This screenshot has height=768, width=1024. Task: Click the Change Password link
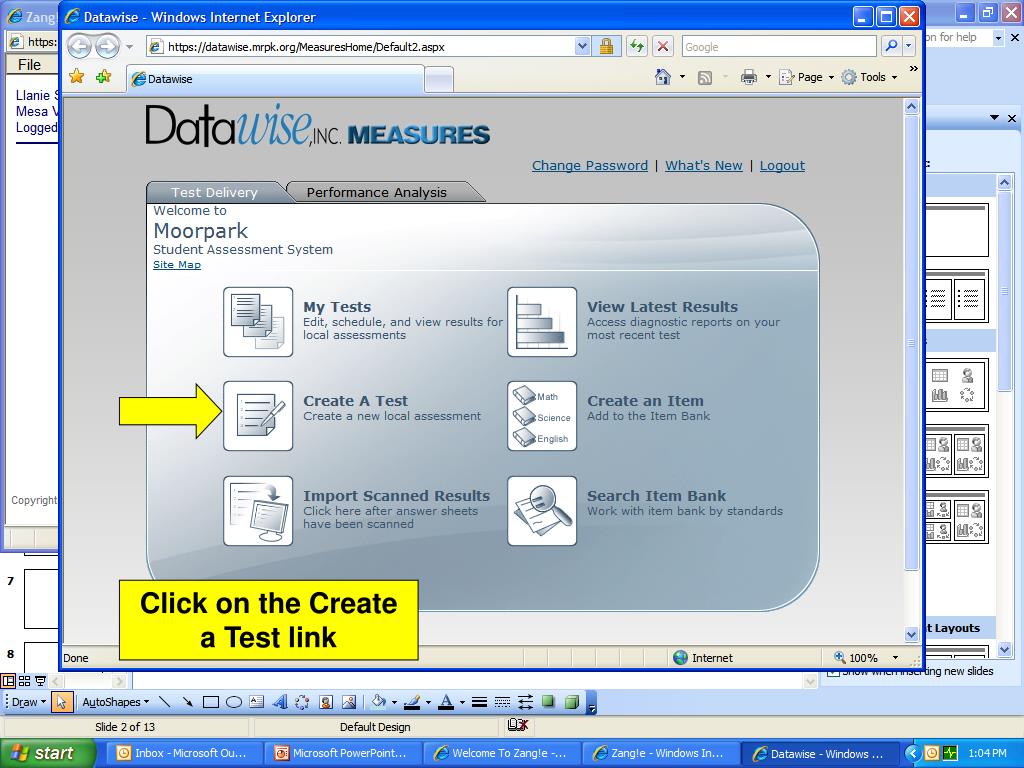pos(590,166)
